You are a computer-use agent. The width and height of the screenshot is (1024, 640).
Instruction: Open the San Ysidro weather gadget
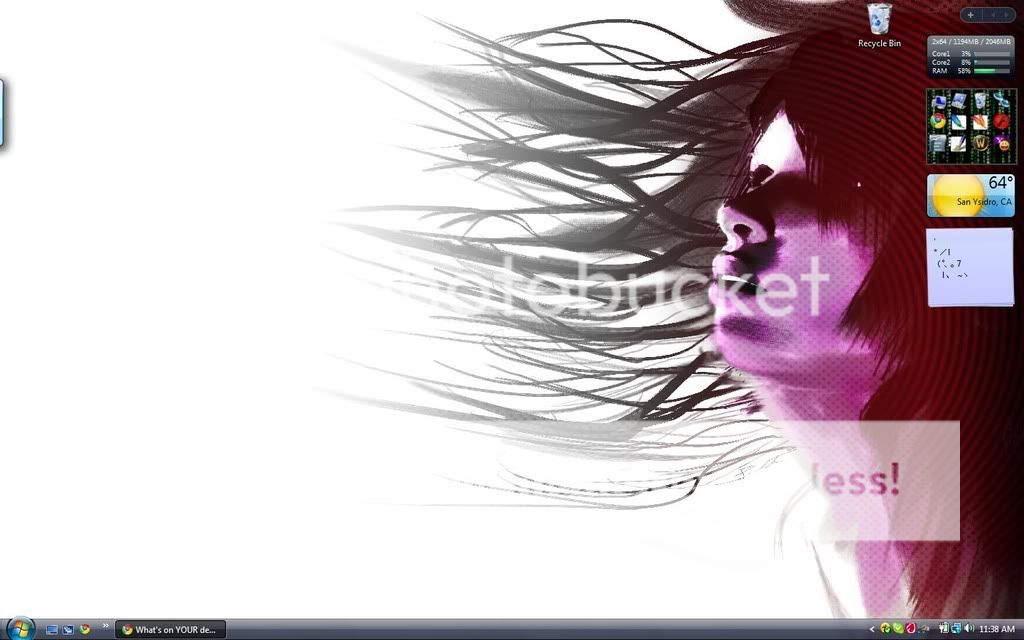click(968, 195)
